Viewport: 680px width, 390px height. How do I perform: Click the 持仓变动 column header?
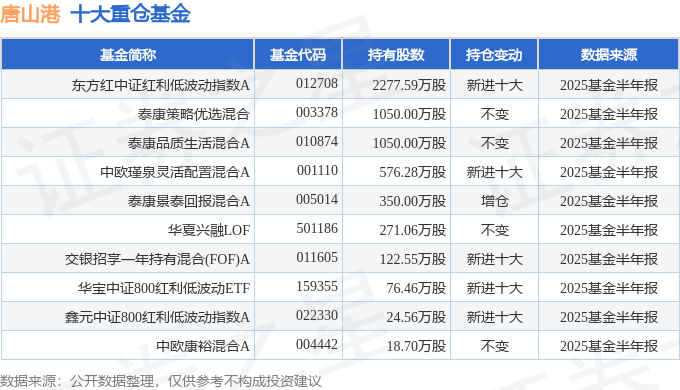494,55
